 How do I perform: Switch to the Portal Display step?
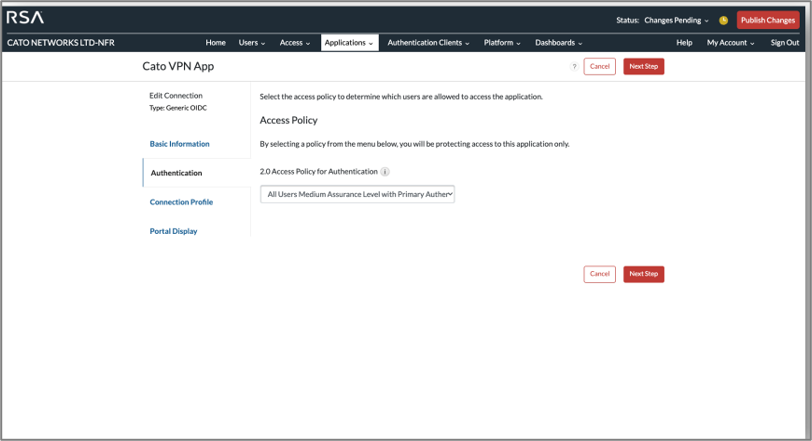(173, 231)
